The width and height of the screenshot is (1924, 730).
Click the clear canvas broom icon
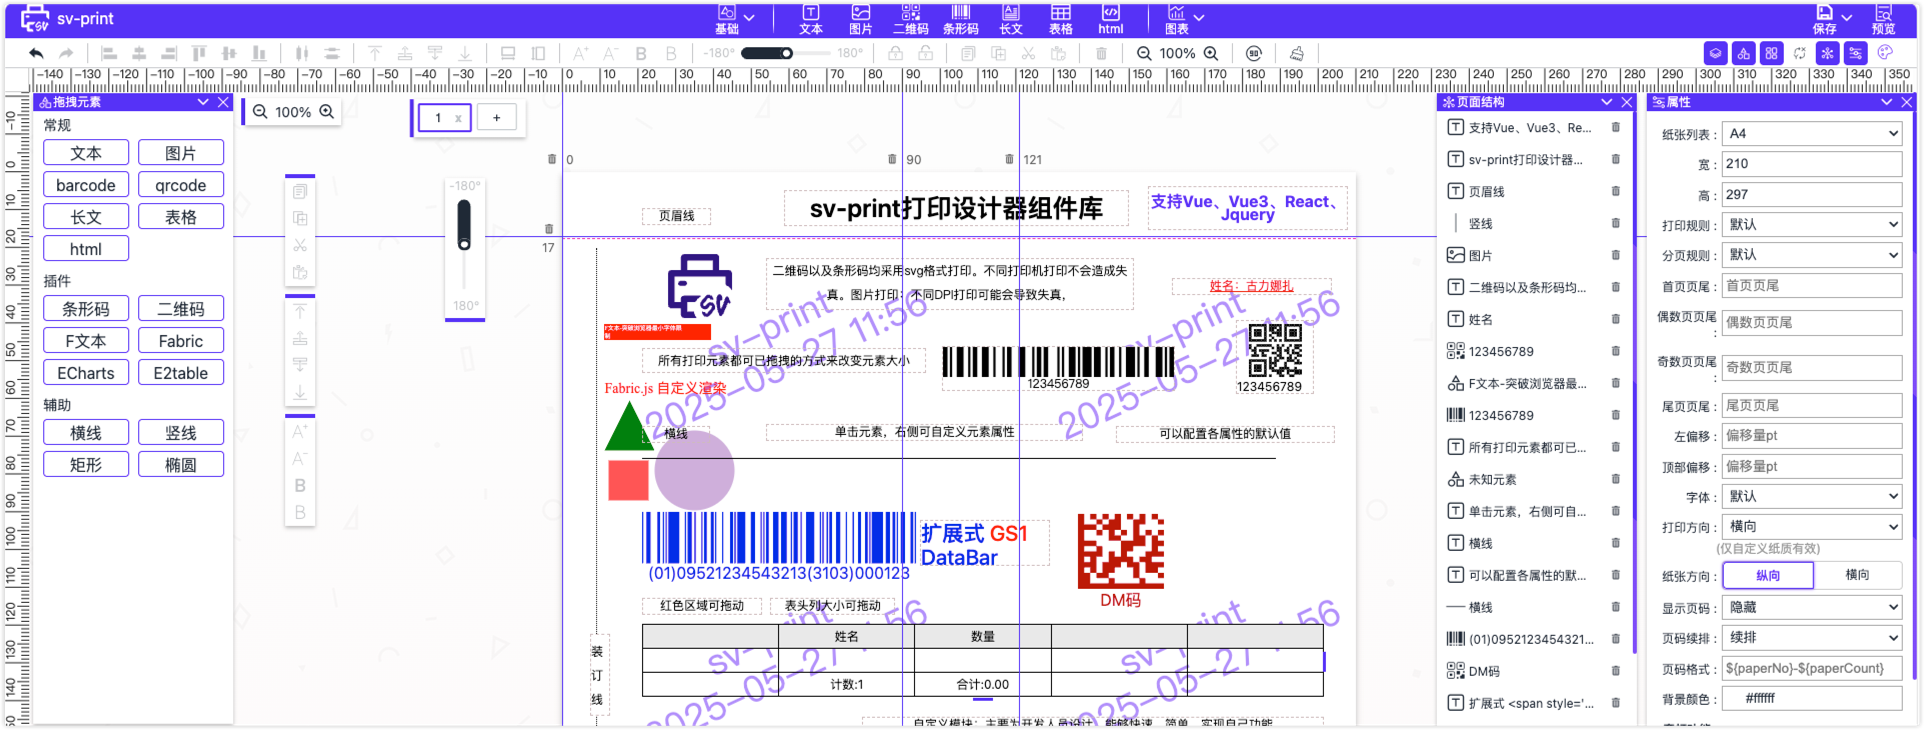click(1296, 53)
